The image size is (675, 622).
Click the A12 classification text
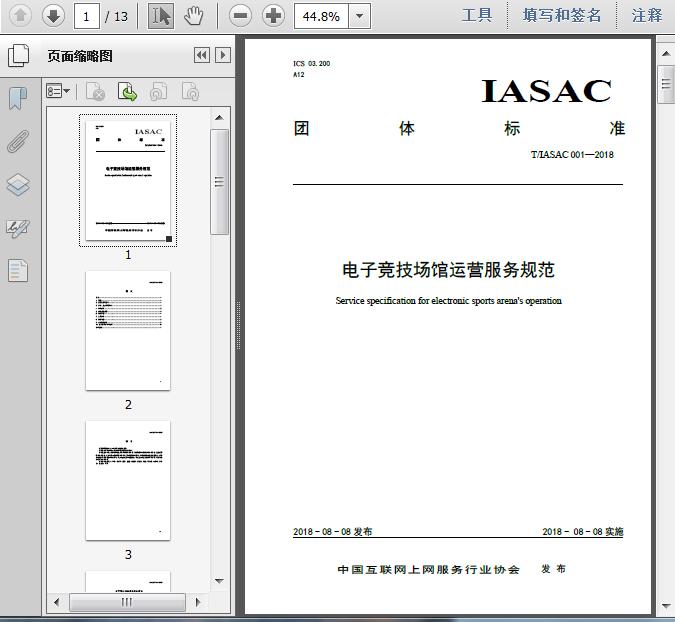click(299, 75)
